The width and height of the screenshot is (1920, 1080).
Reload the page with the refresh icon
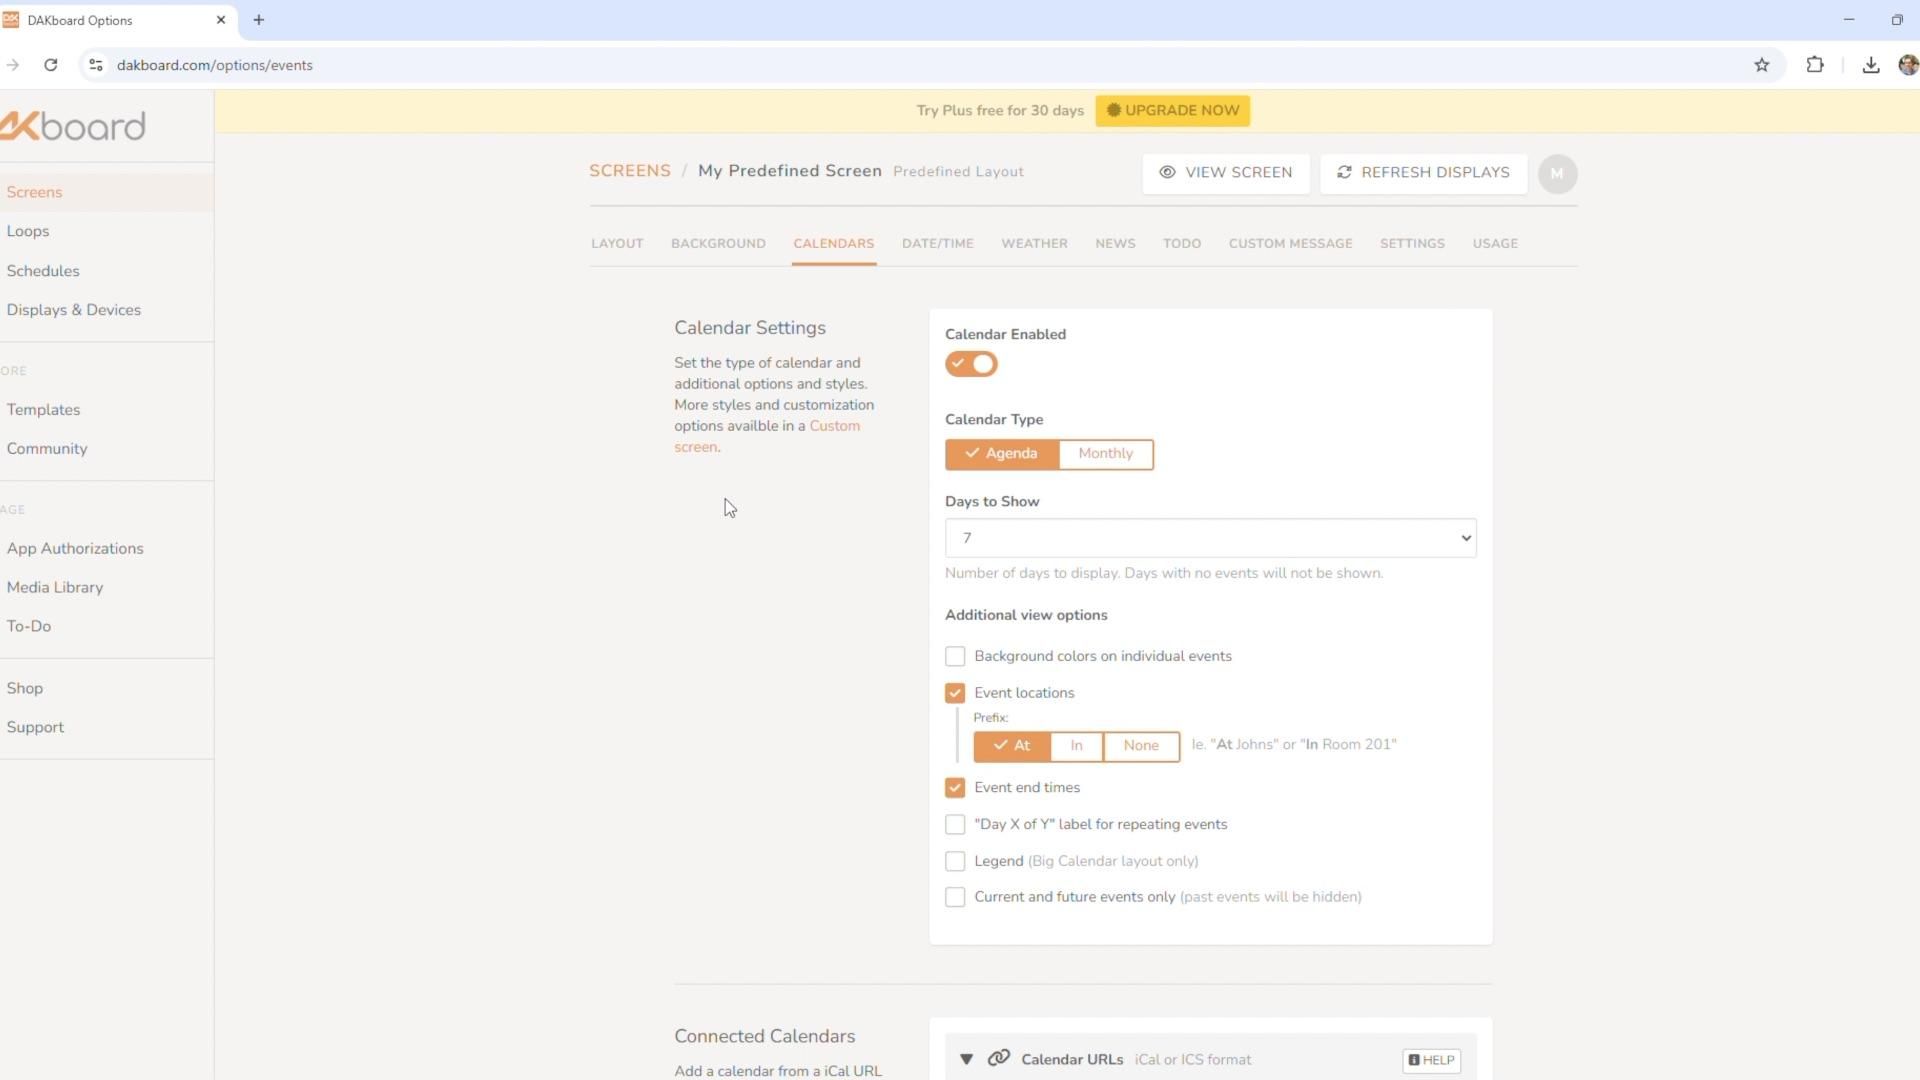pyautogui.click(x=51, y=65)
